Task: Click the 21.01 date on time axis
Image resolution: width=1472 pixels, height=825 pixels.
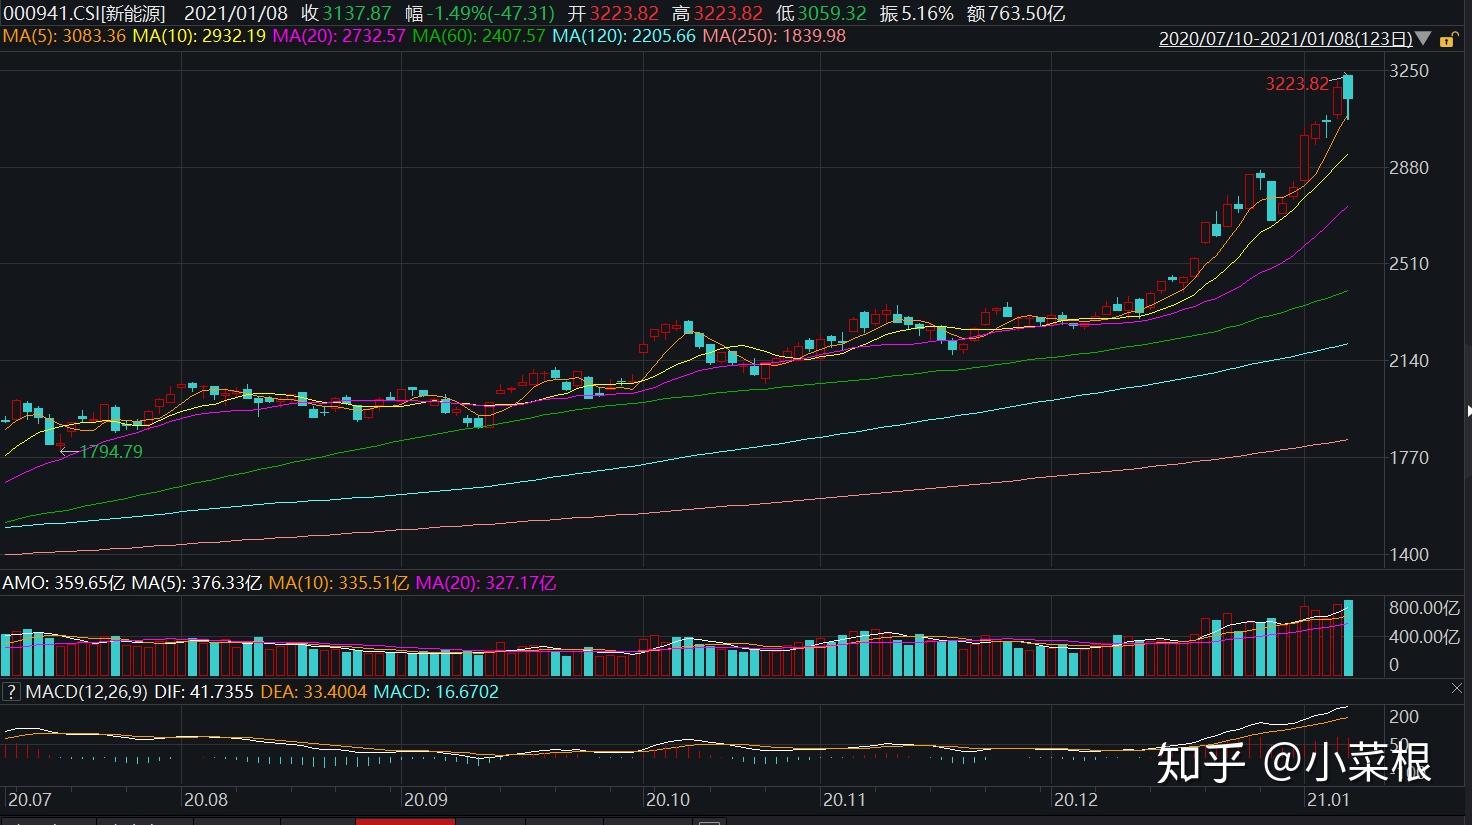Action: [x=1328, y=799]
